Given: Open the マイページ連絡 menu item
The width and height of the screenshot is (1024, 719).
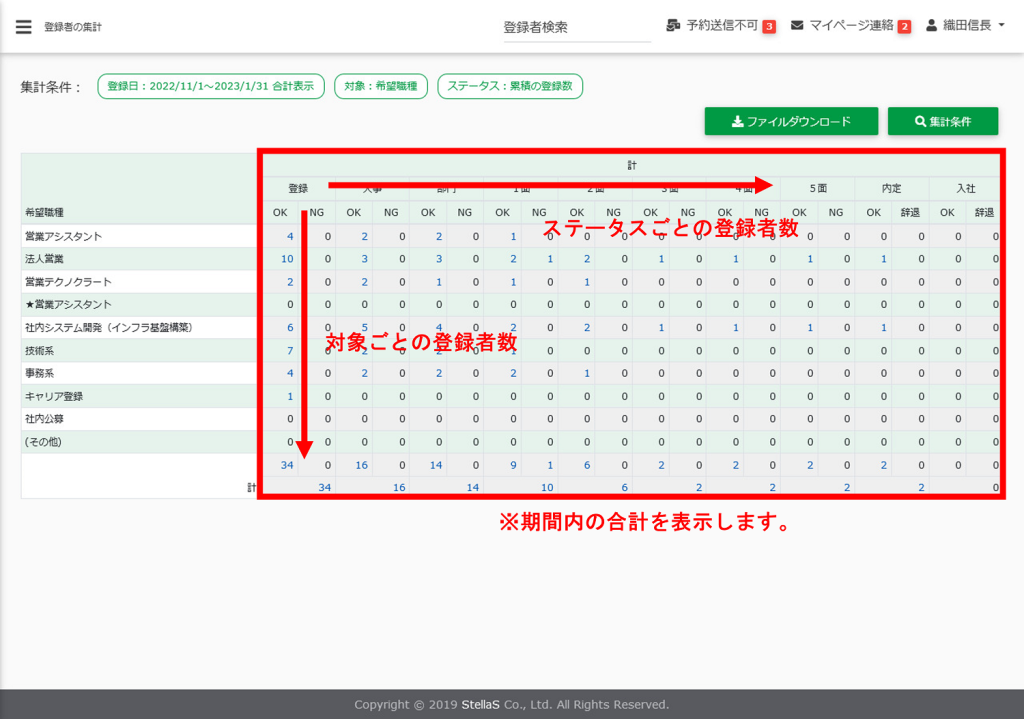Looking at the screenshot, I should coord(851,25).
